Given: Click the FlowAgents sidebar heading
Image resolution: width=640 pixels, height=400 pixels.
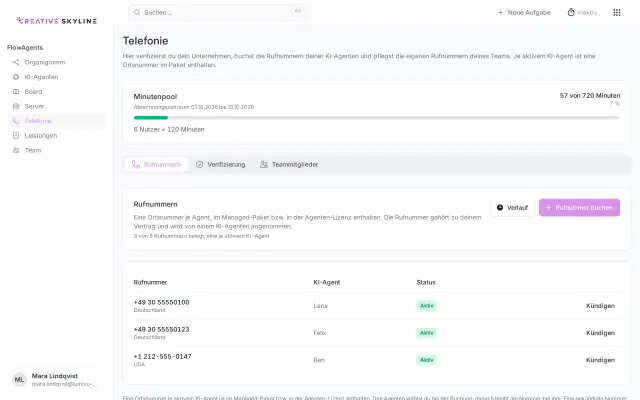Looking at the screenshot, I should [25, 48].
